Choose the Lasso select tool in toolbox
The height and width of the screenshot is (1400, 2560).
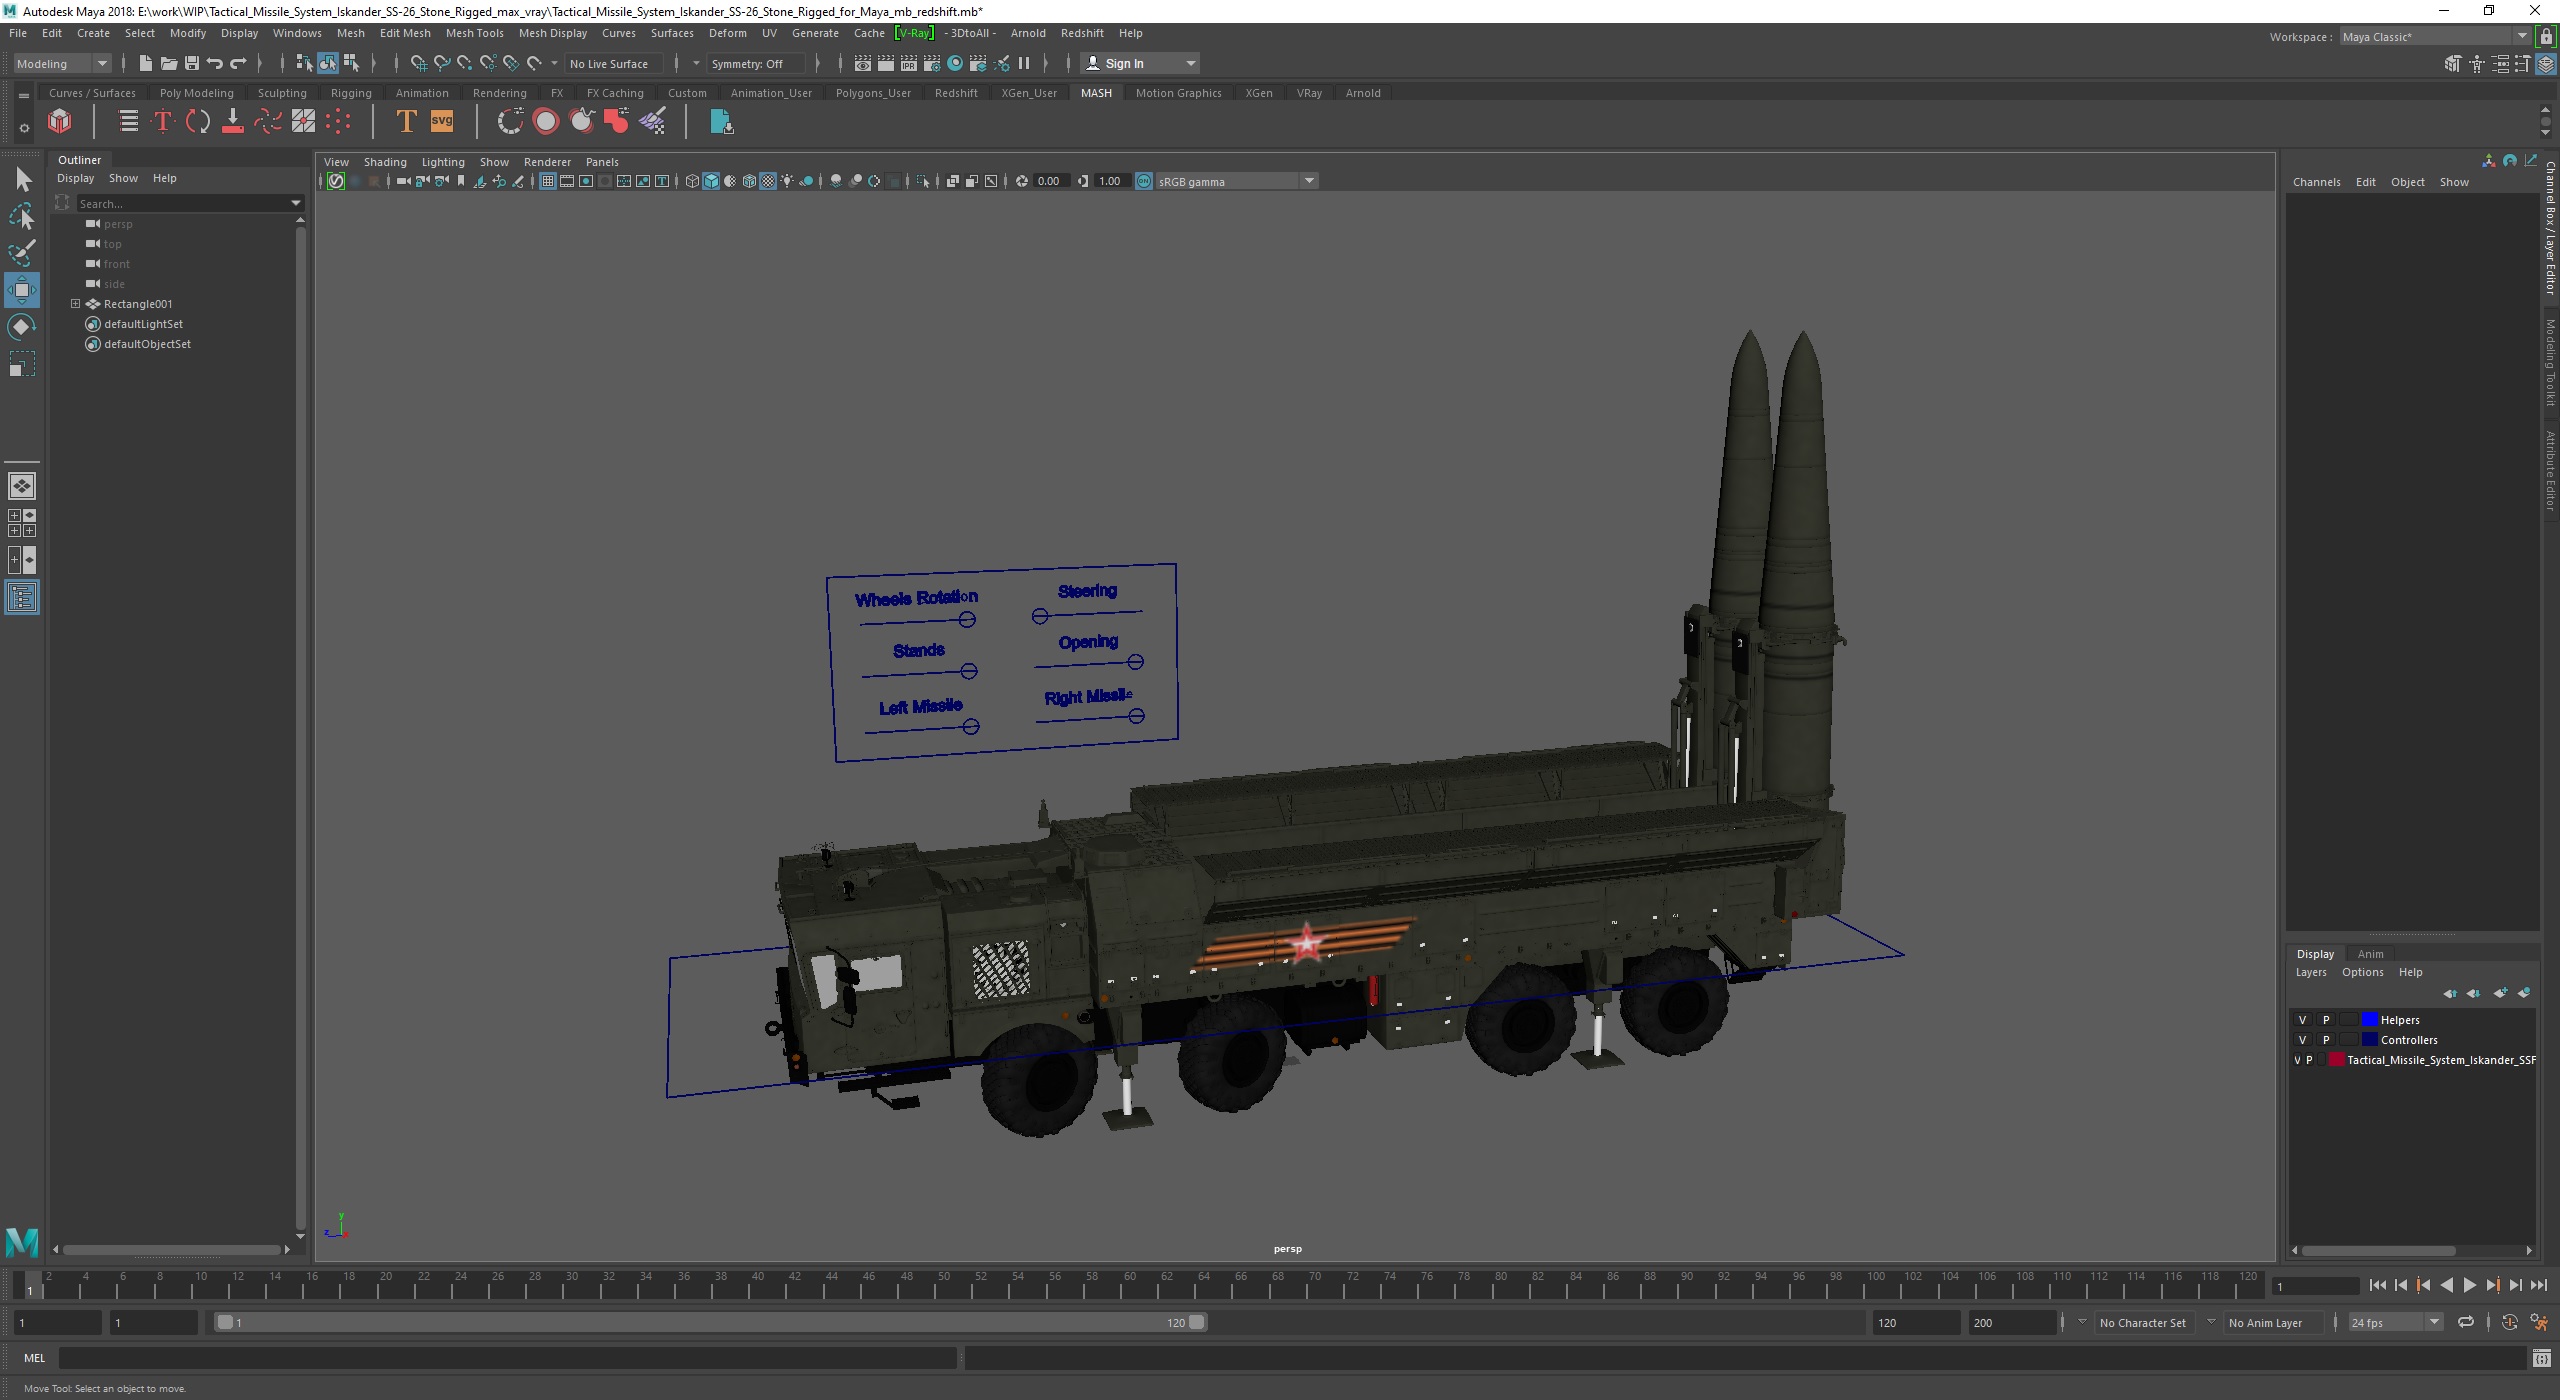(x=22, y=216)
